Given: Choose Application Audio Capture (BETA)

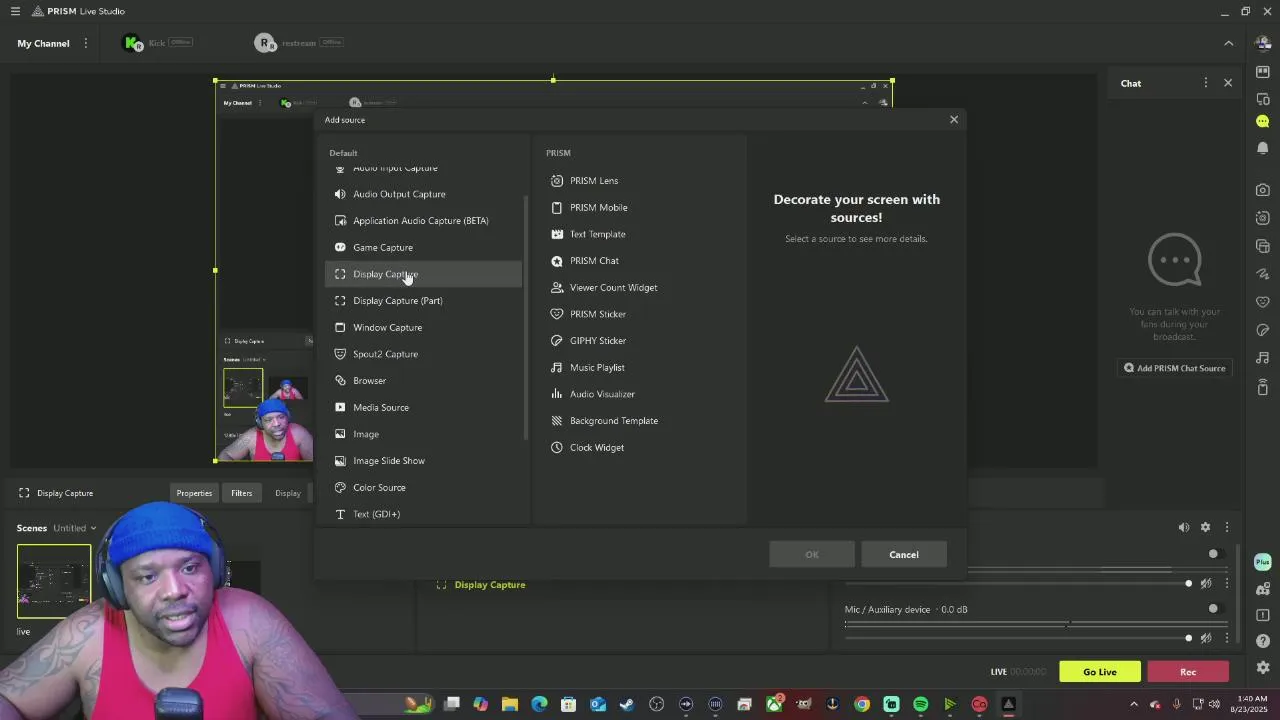Looking at the screenshot, I should (x=423, y=221).
